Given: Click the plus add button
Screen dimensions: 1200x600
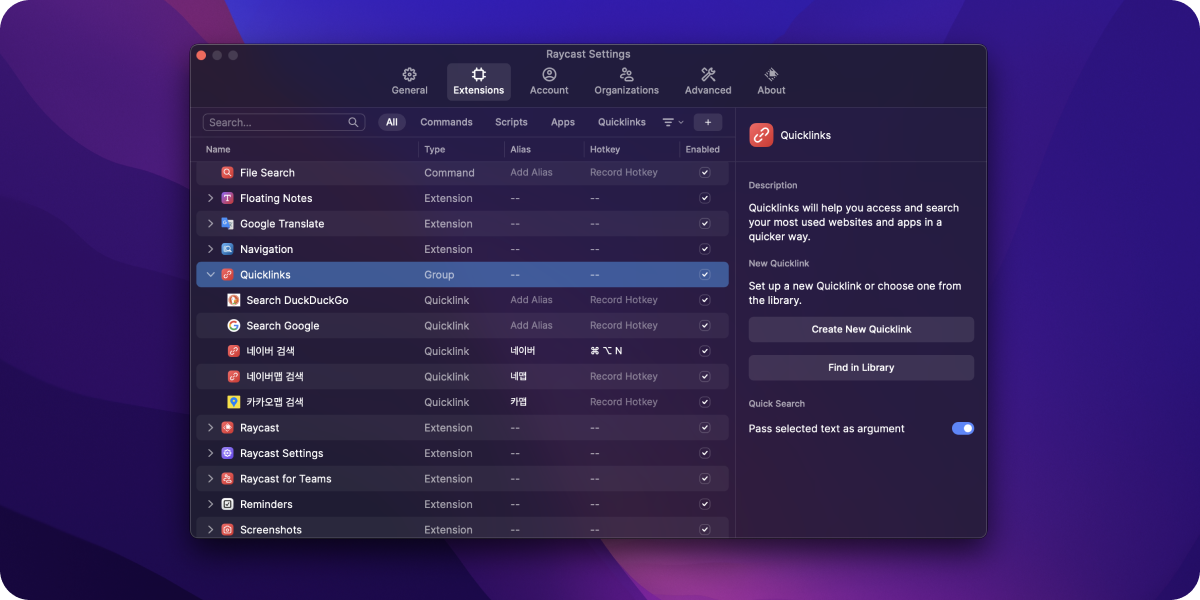Looking at the screenshot, I should [708, 122].
